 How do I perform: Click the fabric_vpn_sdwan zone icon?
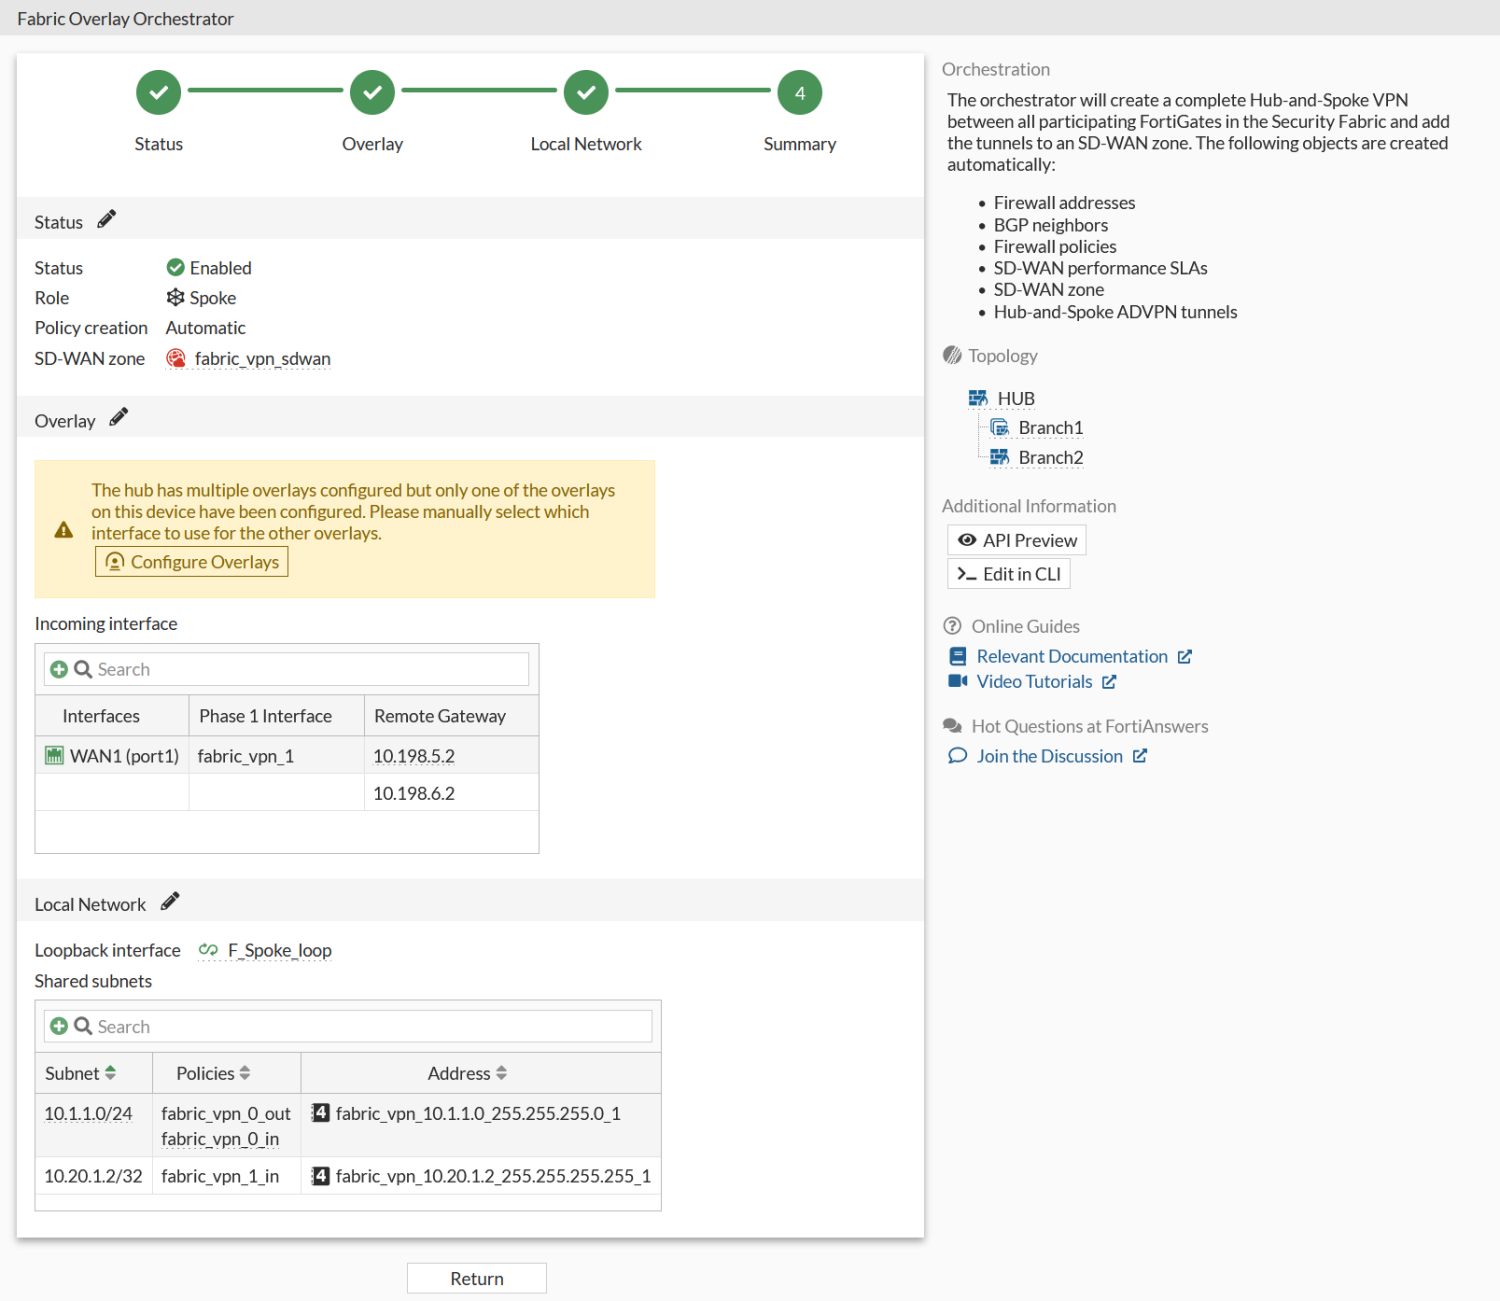pyautogui.click(x=176, y=358)
